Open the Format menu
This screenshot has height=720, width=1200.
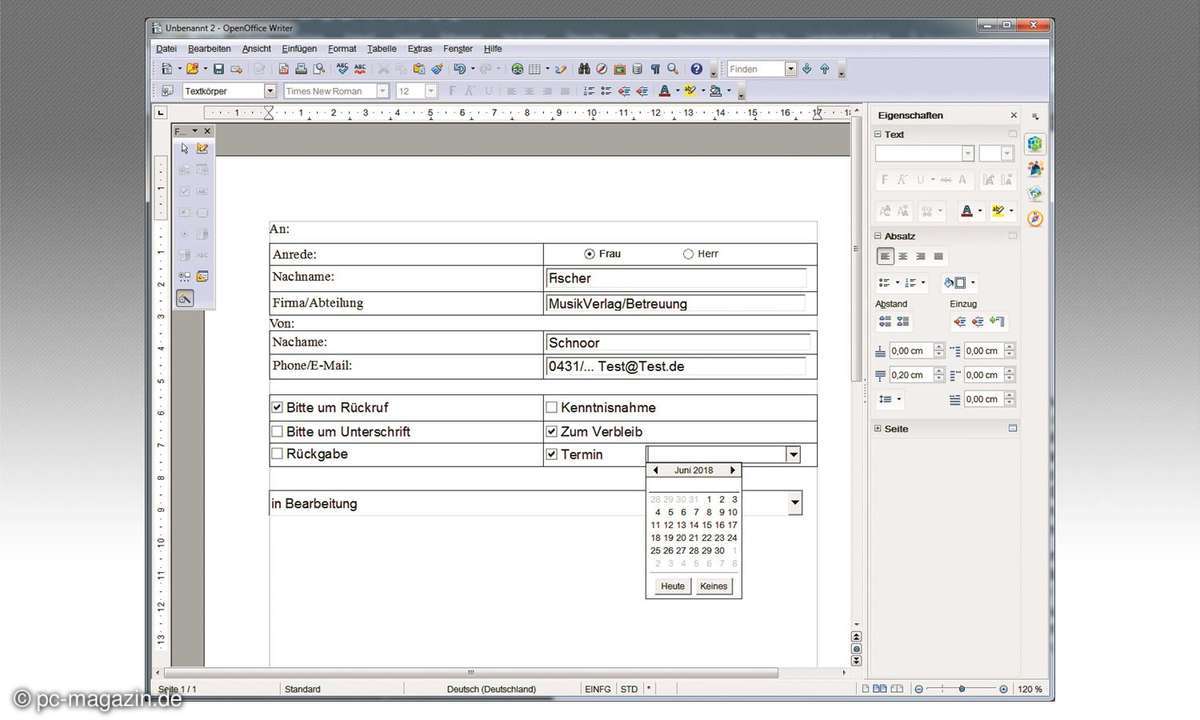click(342, 48)
